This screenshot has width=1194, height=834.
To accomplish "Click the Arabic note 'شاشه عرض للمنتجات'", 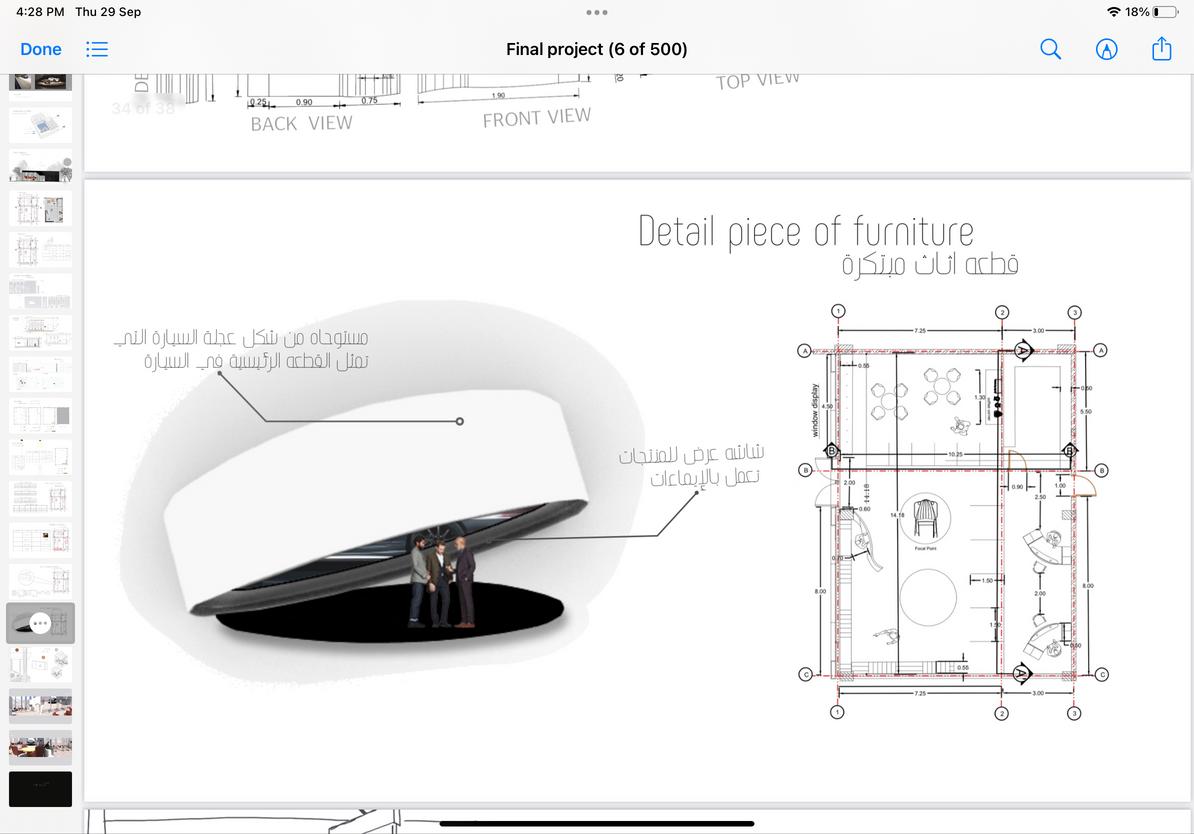I will point(691,454).
